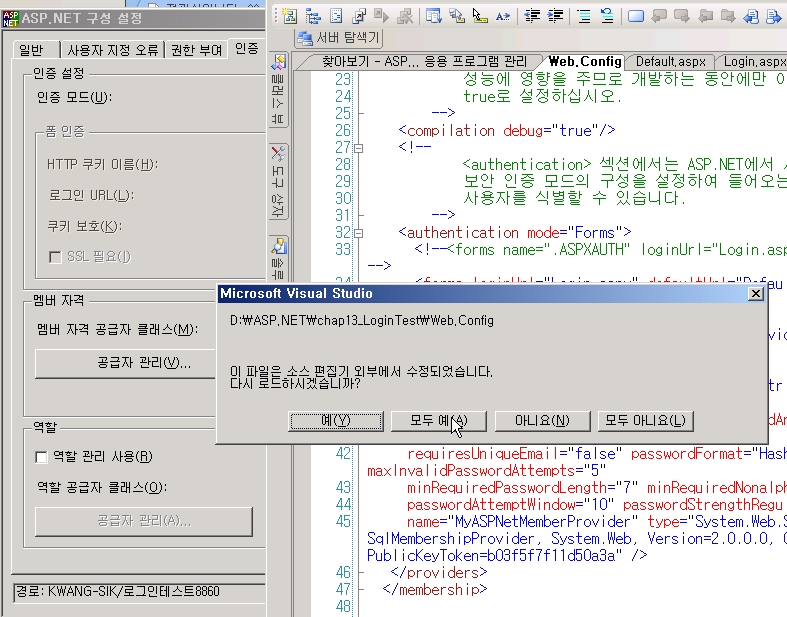Click the </providers> closing tag line

coord(439,572)
